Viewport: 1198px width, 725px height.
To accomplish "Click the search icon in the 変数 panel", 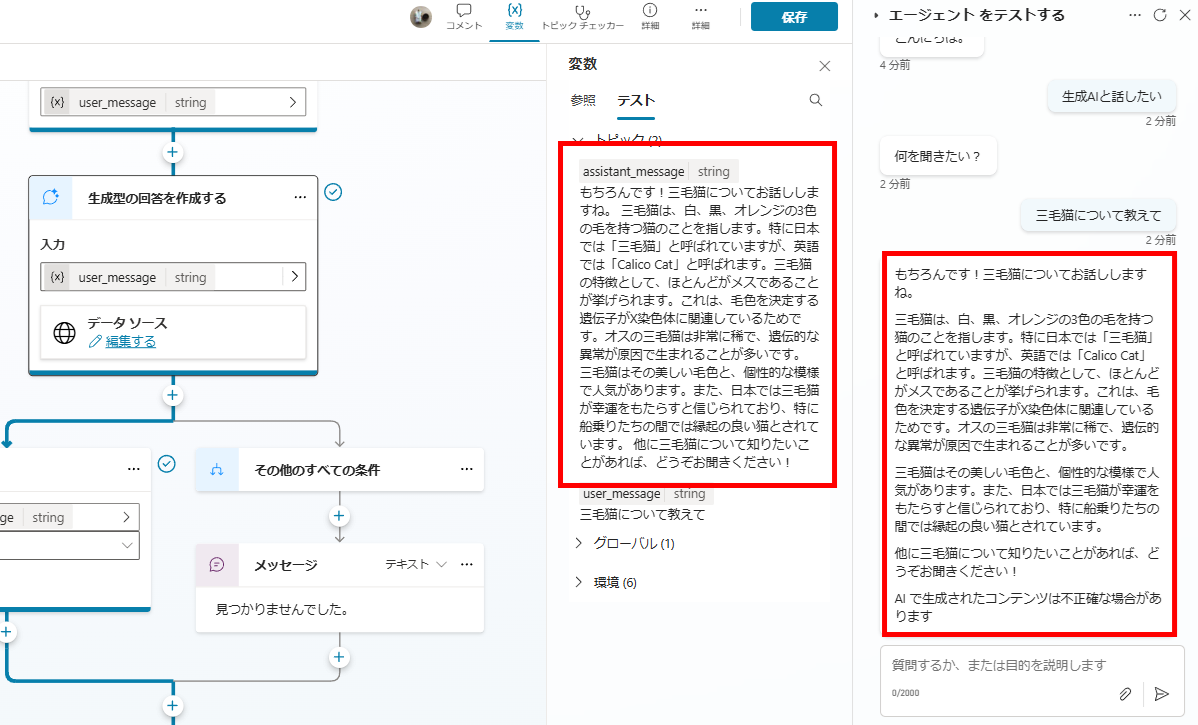I will pos(816,100).
